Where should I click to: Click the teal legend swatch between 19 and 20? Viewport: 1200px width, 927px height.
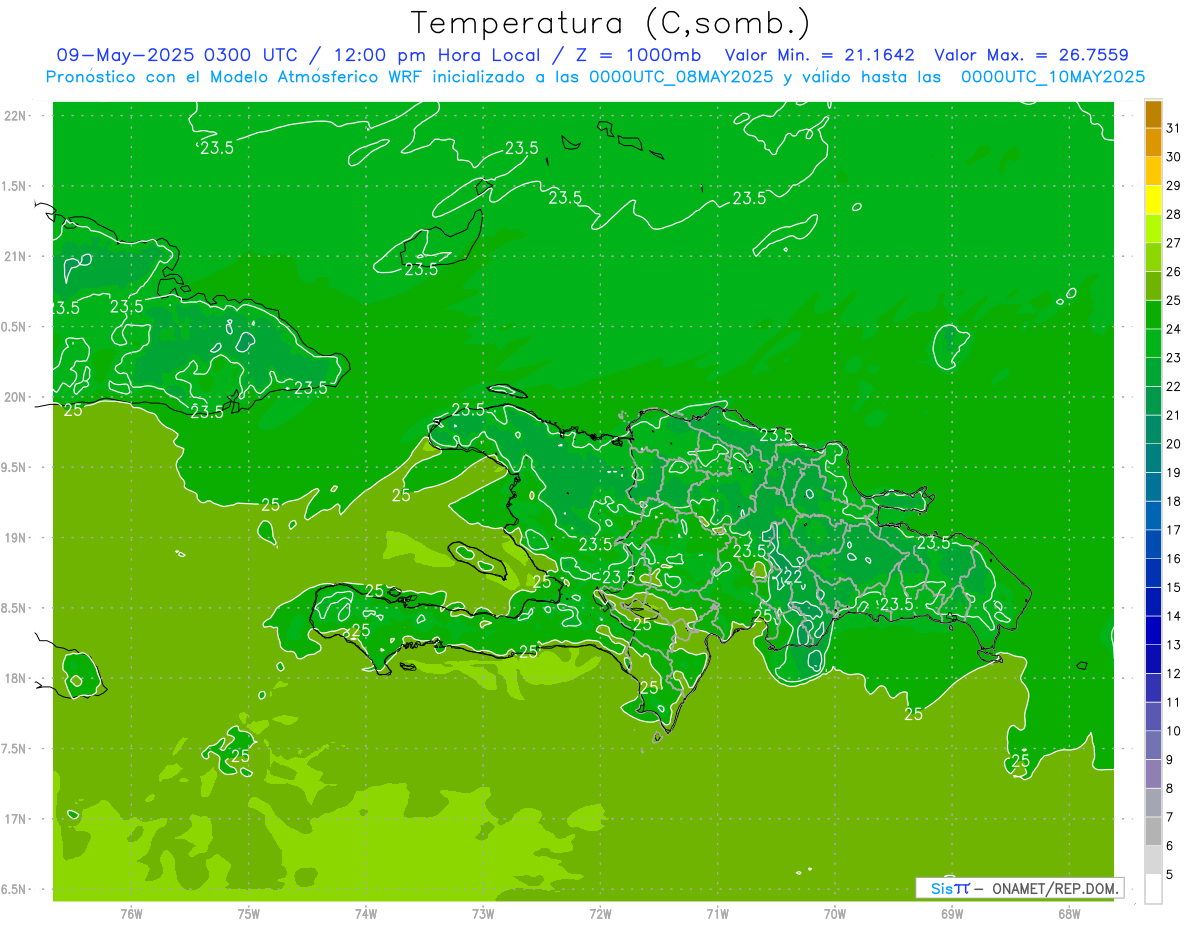pos(1153,458)
